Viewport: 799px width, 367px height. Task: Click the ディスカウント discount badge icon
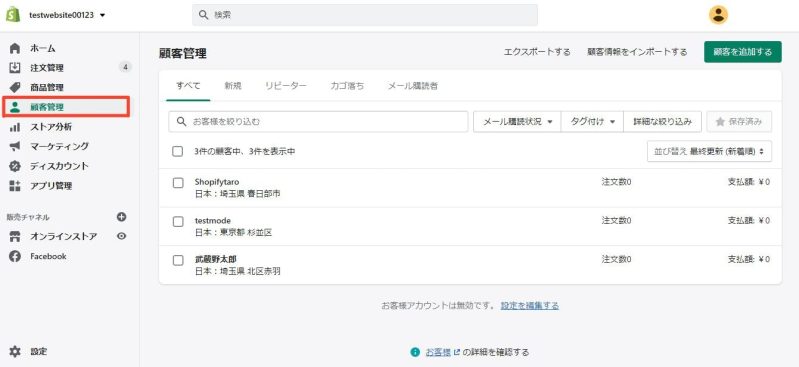15,166
